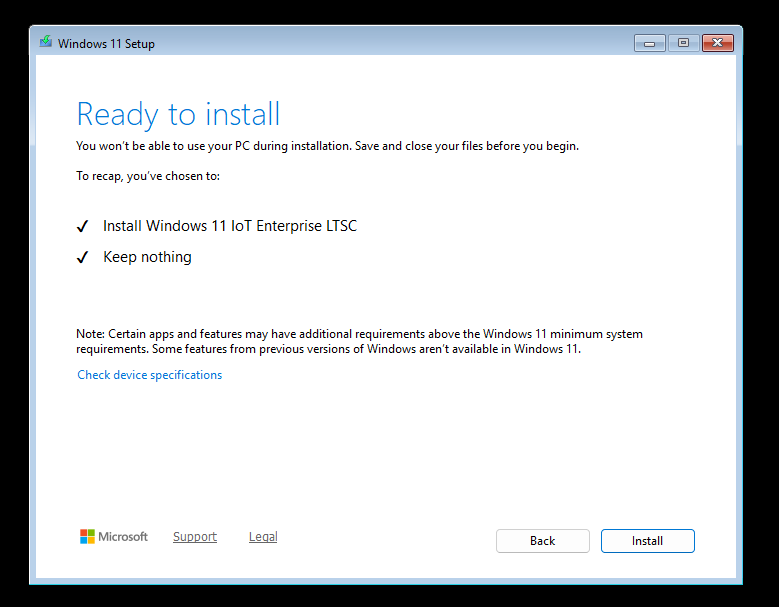Click the 'Ready to install' heading

[178, 114]
